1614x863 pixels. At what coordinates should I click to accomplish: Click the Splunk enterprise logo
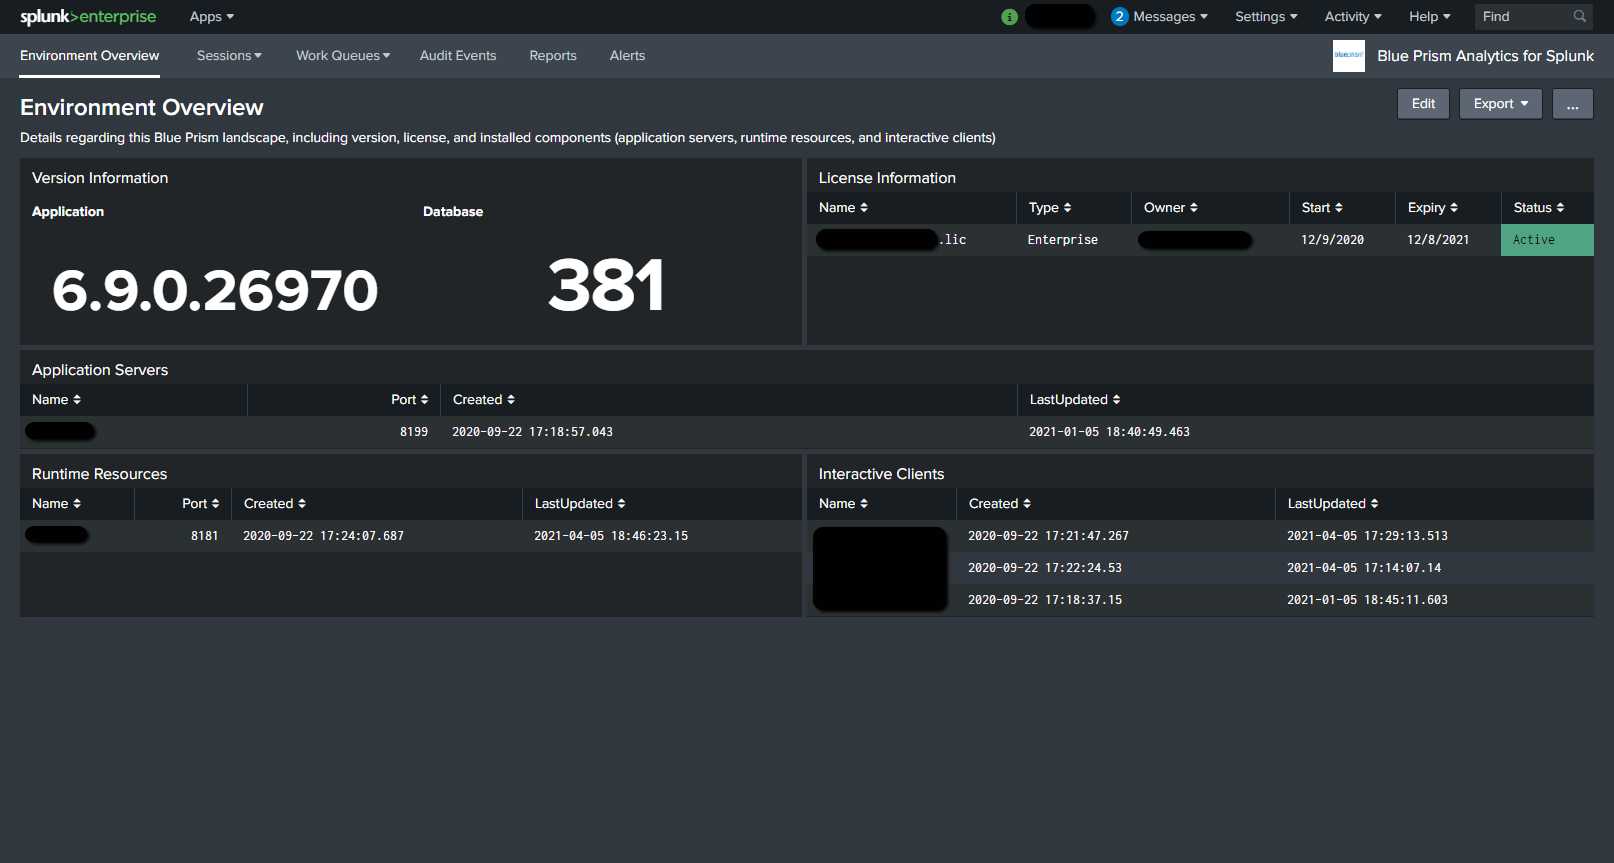pos(88,17)
